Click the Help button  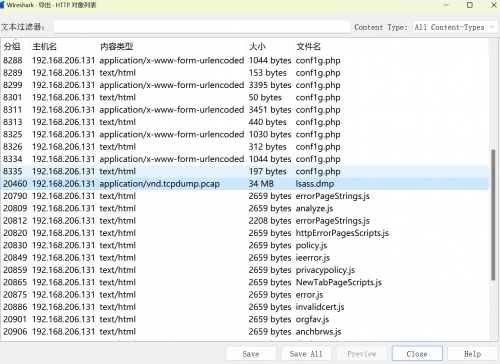pos(472,354)
